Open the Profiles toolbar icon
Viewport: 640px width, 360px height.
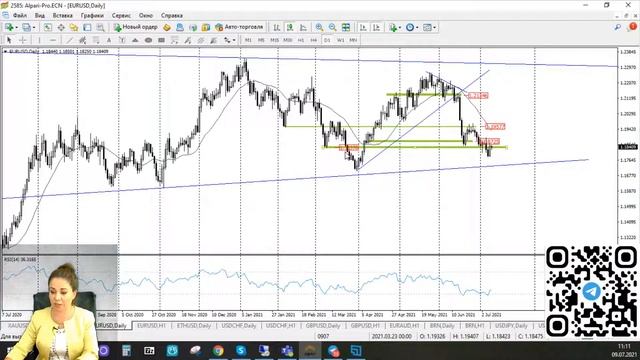point(27,27)
